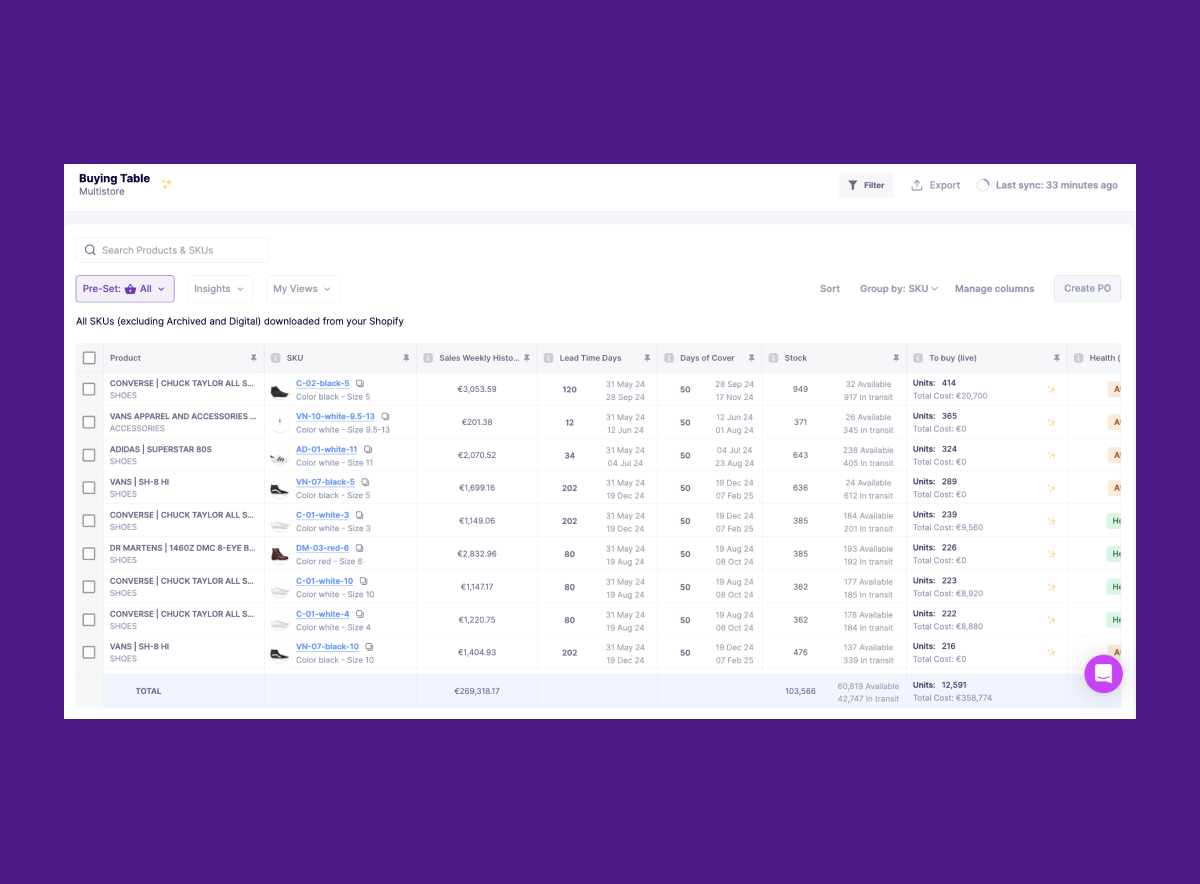
Task: Pin the Sales Weekly History column
Action: click(x=526, y=358)
